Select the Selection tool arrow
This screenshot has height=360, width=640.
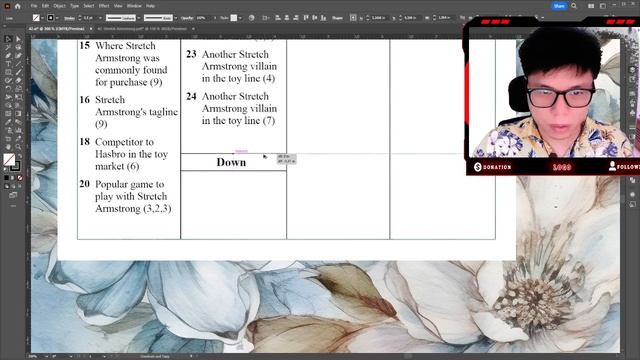tap(8, 39)
